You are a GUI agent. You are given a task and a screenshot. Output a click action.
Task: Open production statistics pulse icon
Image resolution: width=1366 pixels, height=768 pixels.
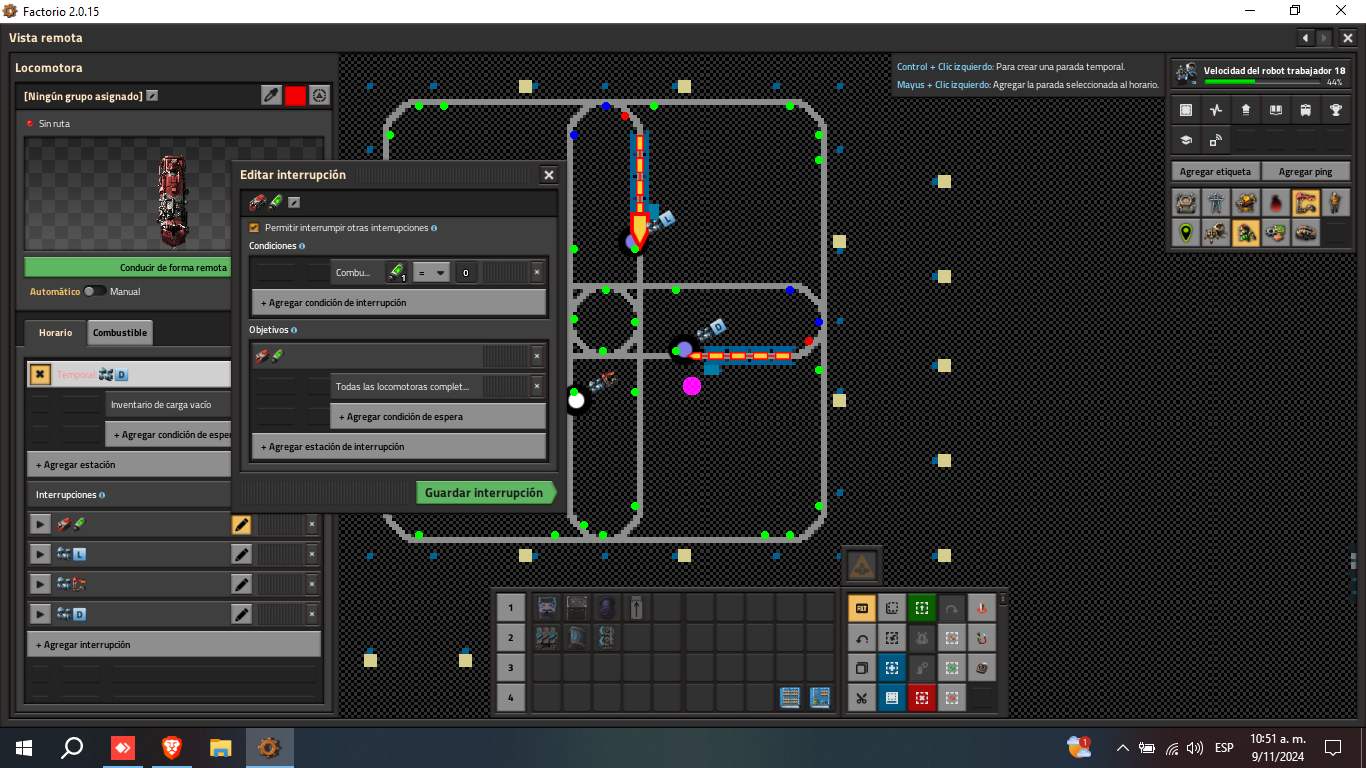(x=1216, y=110)
